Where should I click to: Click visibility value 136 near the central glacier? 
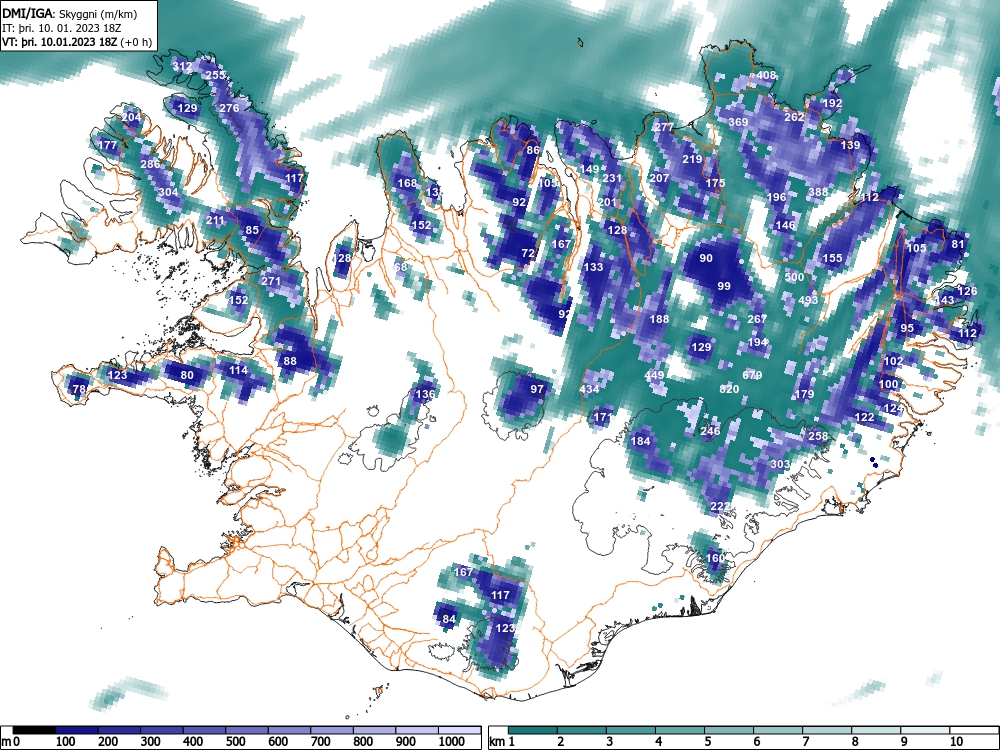pos(425,394)
